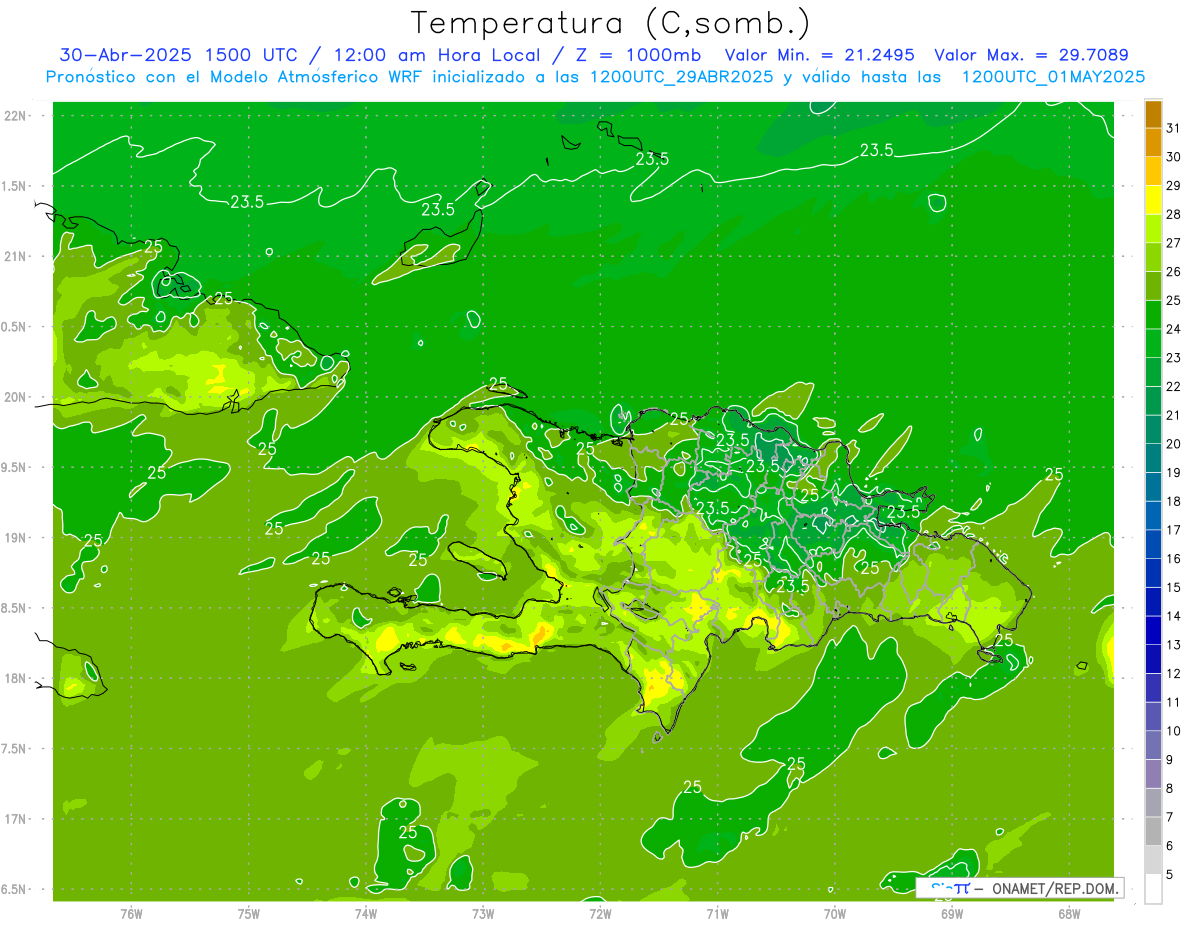Click the '21N' latitude axis label

pos(17,256)
